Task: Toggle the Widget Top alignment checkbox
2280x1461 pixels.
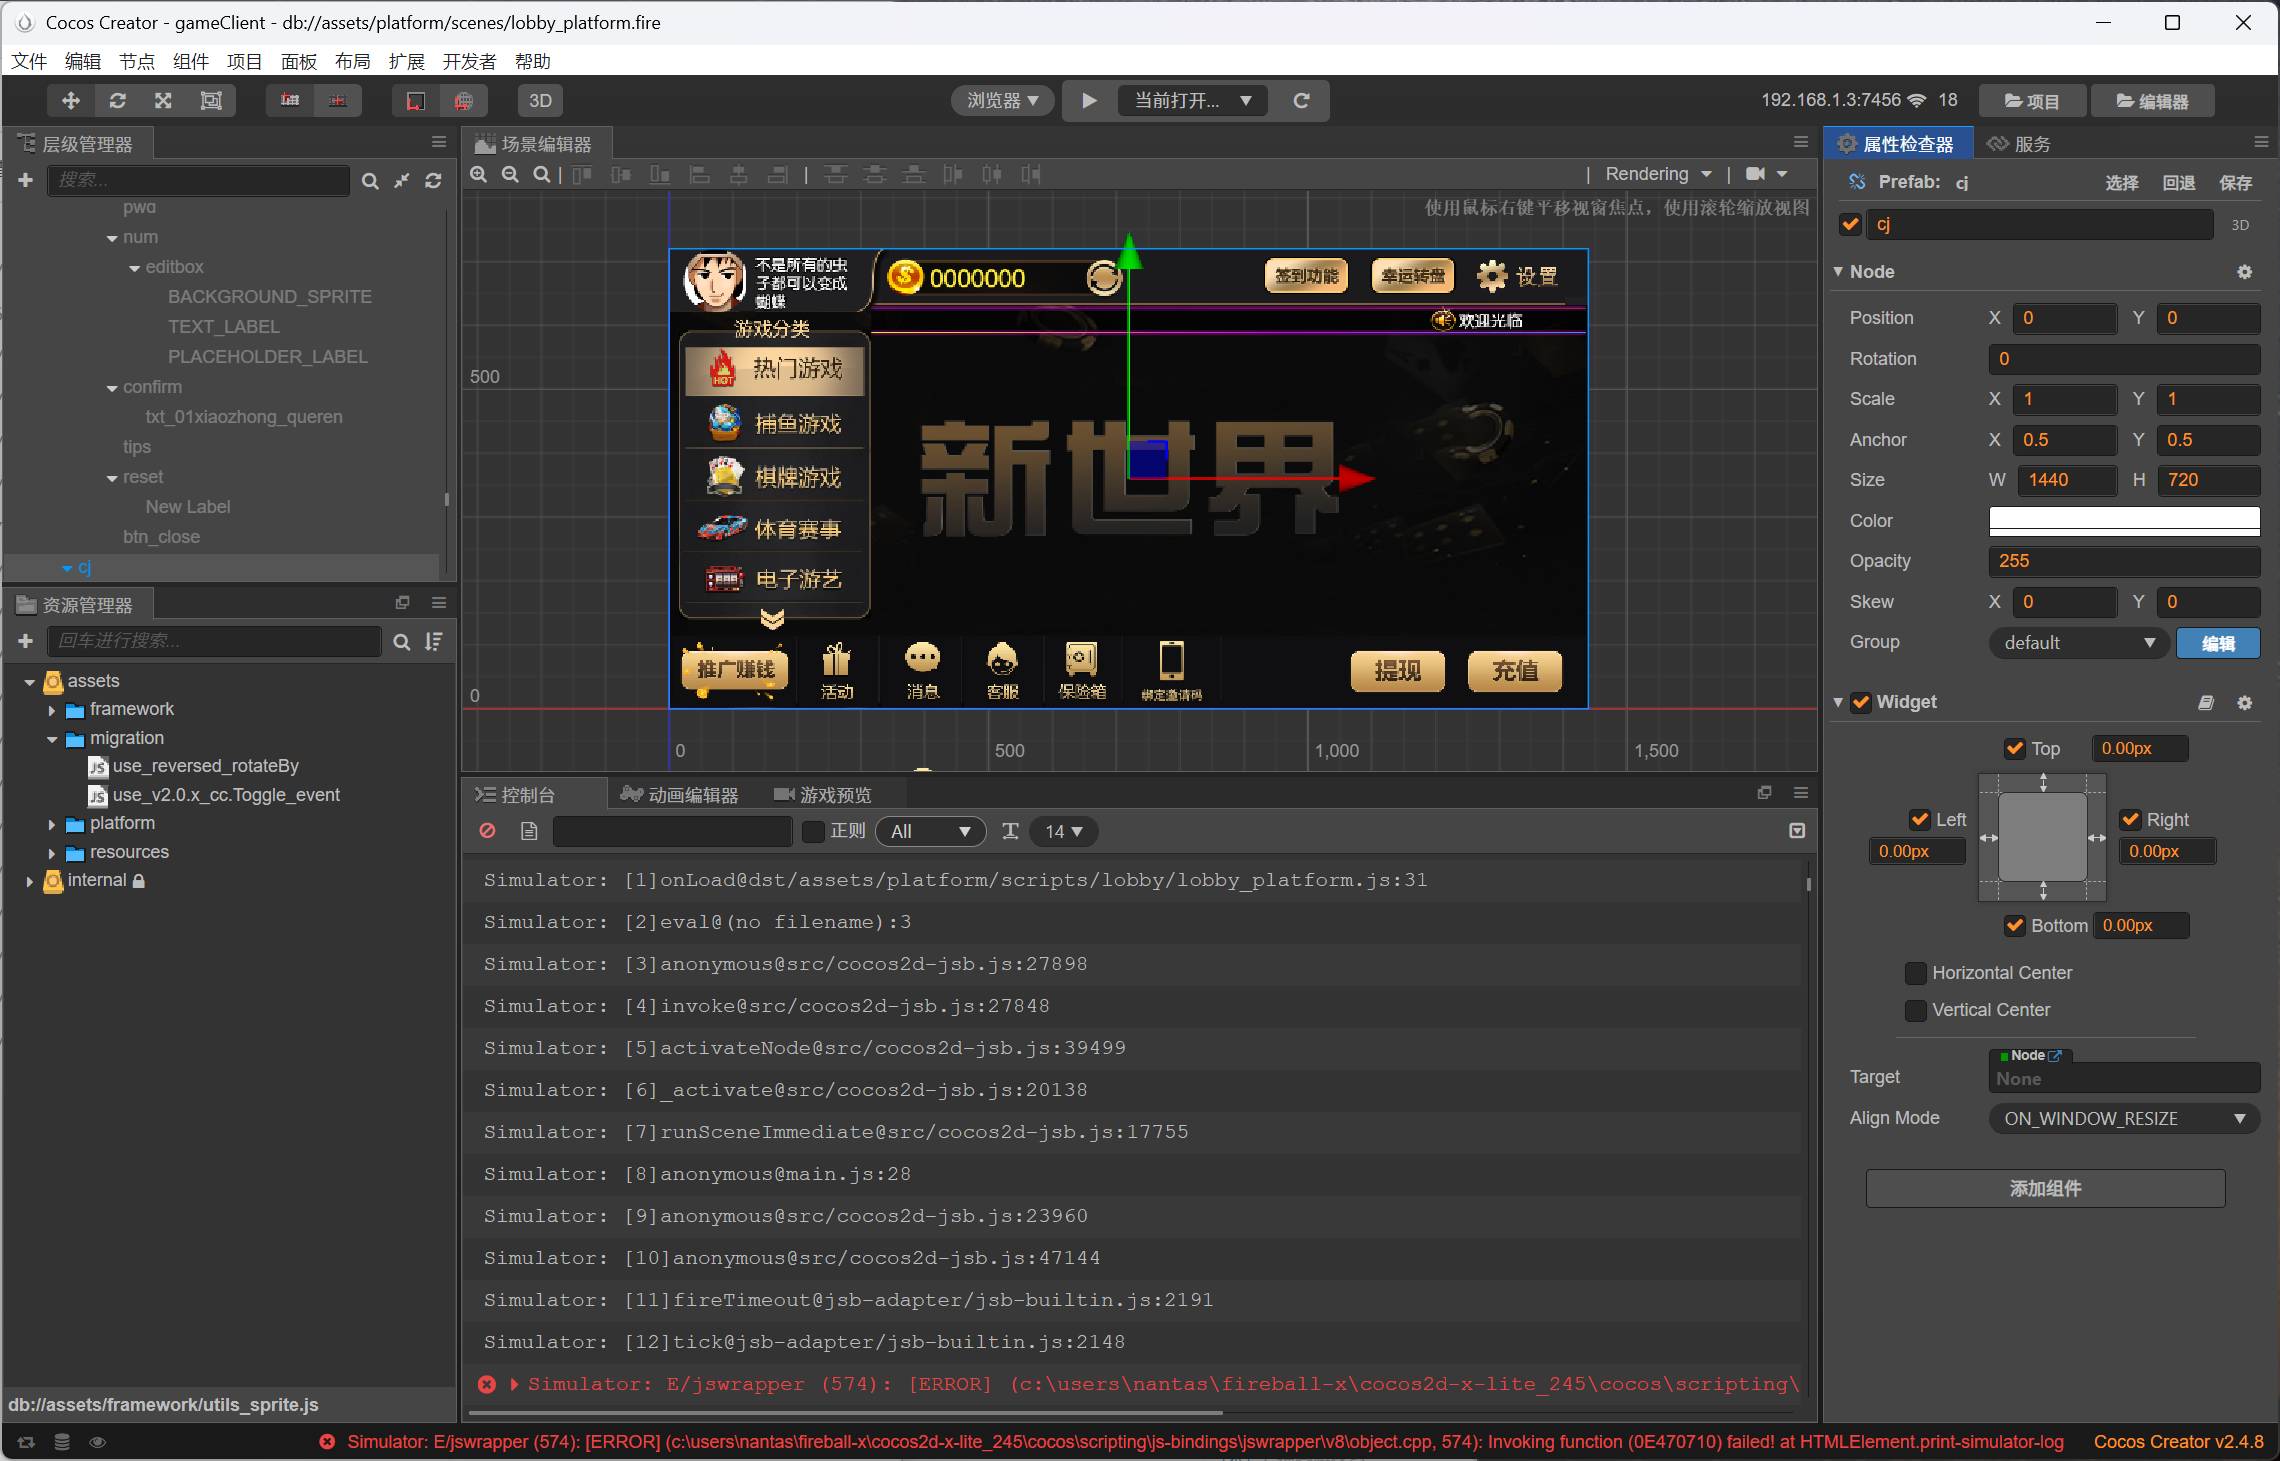Action: [x=2015, y=748]
